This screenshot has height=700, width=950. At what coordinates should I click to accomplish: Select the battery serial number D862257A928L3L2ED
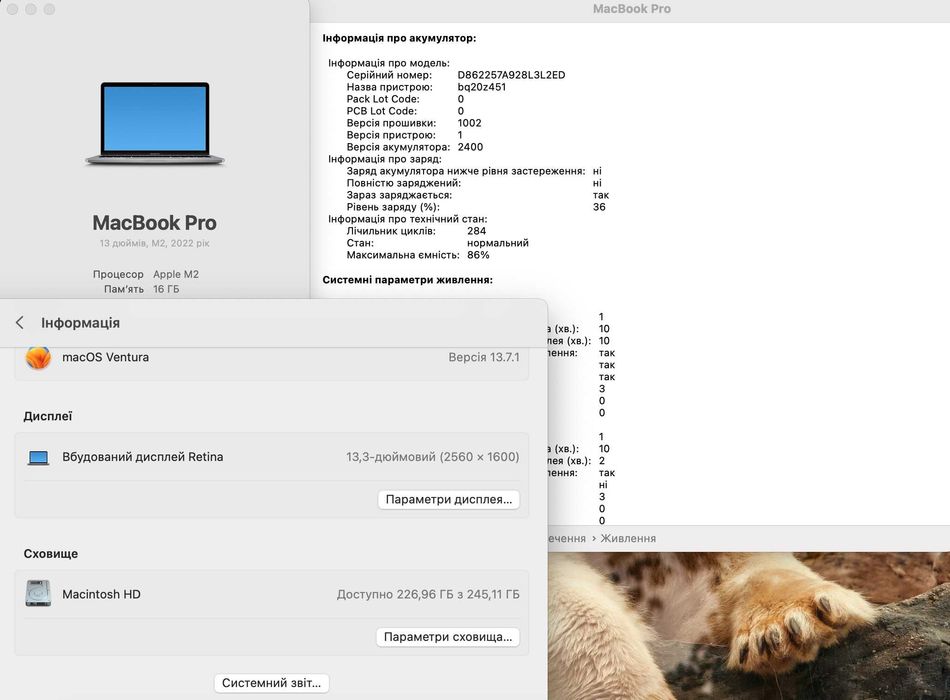click(511, 75)
